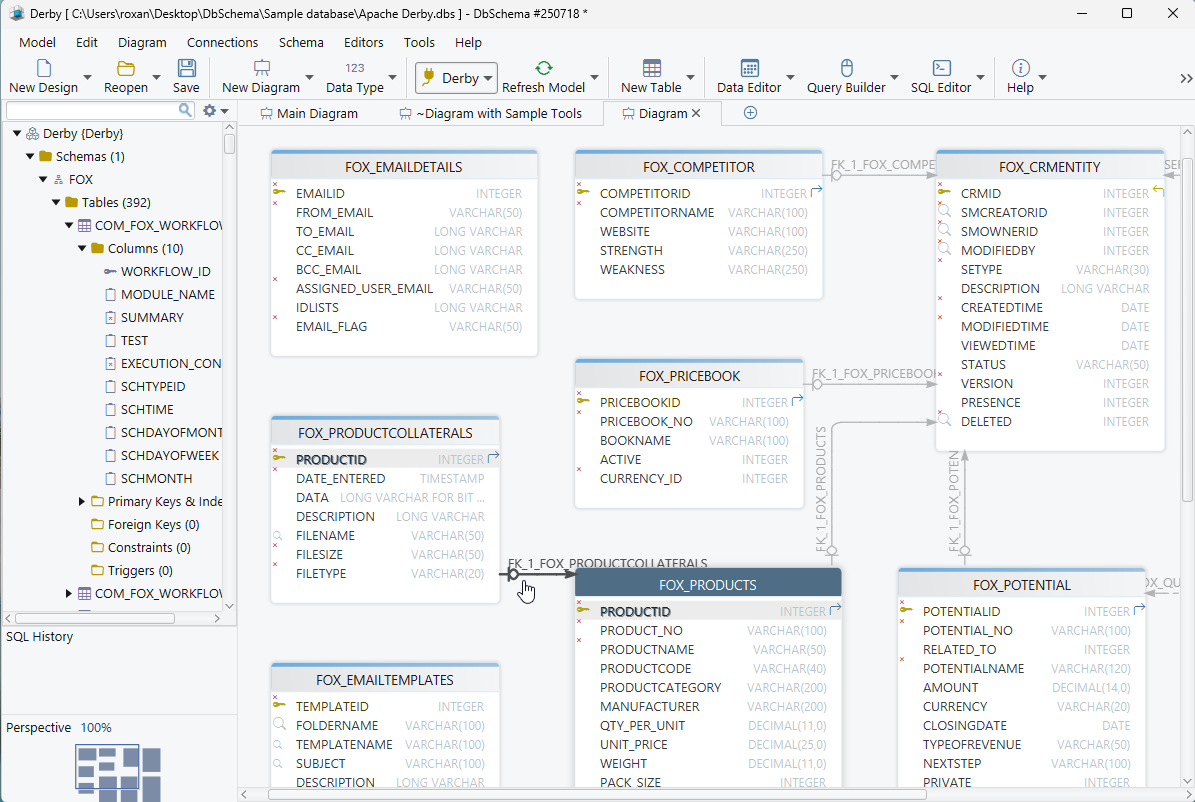This screenshot has width=1195, height=802.
Task: Open the Refresh Model dropdown arrow
Action: coord(594,78)
